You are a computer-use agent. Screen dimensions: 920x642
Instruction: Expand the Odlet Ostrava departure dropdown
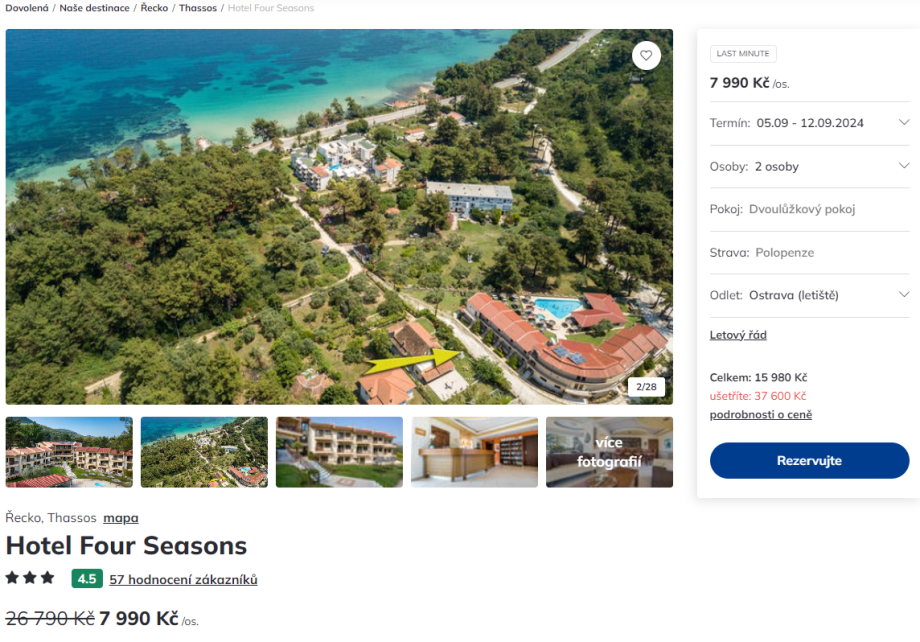point(903,295)
